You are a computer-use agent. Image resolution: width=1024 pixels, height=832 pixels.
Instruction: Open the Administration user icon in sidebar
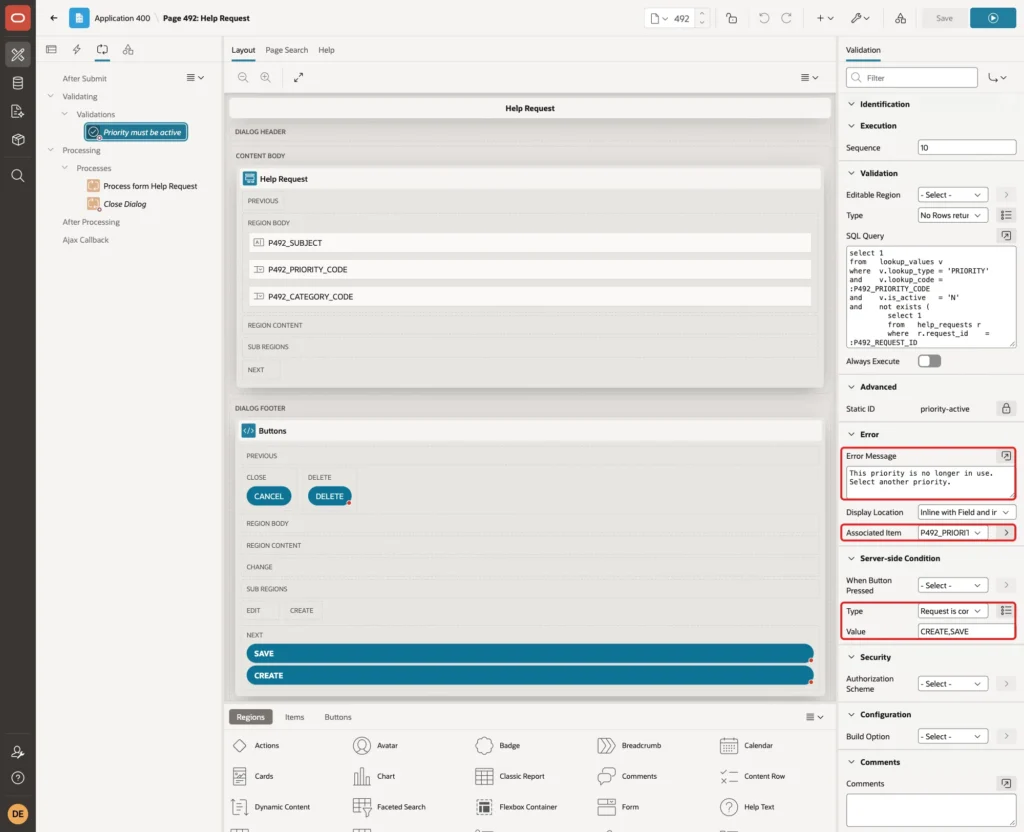coord(18,752)
